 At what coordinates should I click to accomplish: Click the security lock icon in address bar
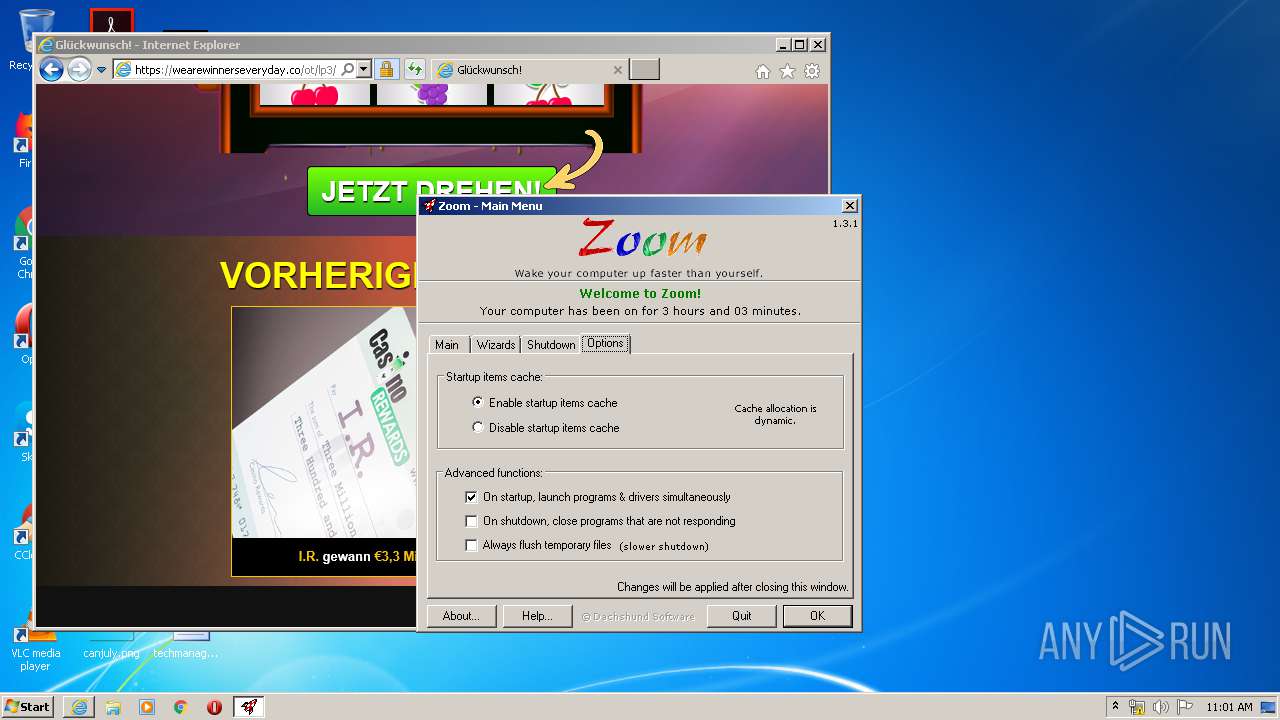click(386, 70)
